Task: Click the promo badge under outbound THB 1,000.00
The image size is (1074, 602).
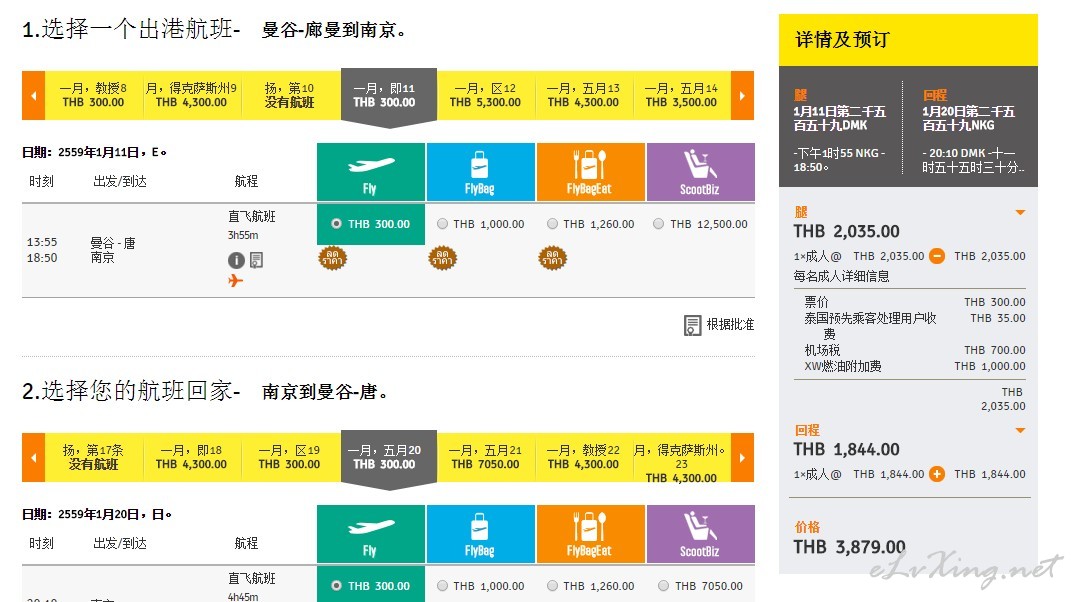Action: 442,258
